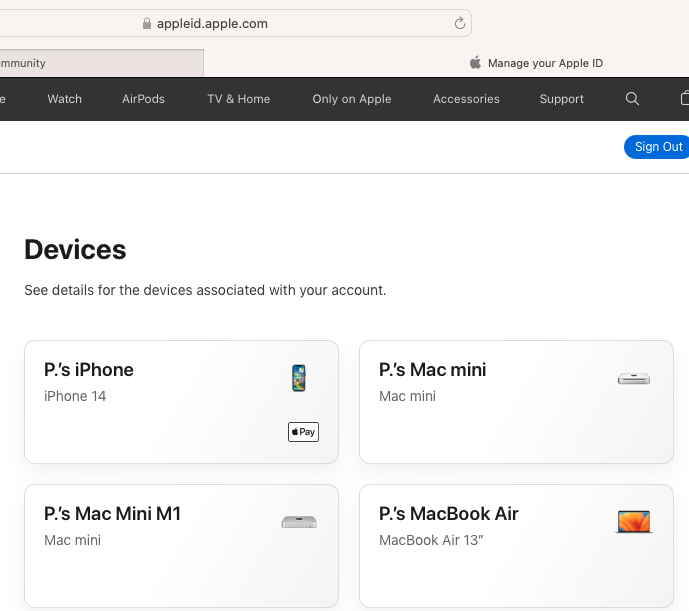Open the Support menu item
The height and width of the screenshot is (611, 689).
[x=562, y=99]
